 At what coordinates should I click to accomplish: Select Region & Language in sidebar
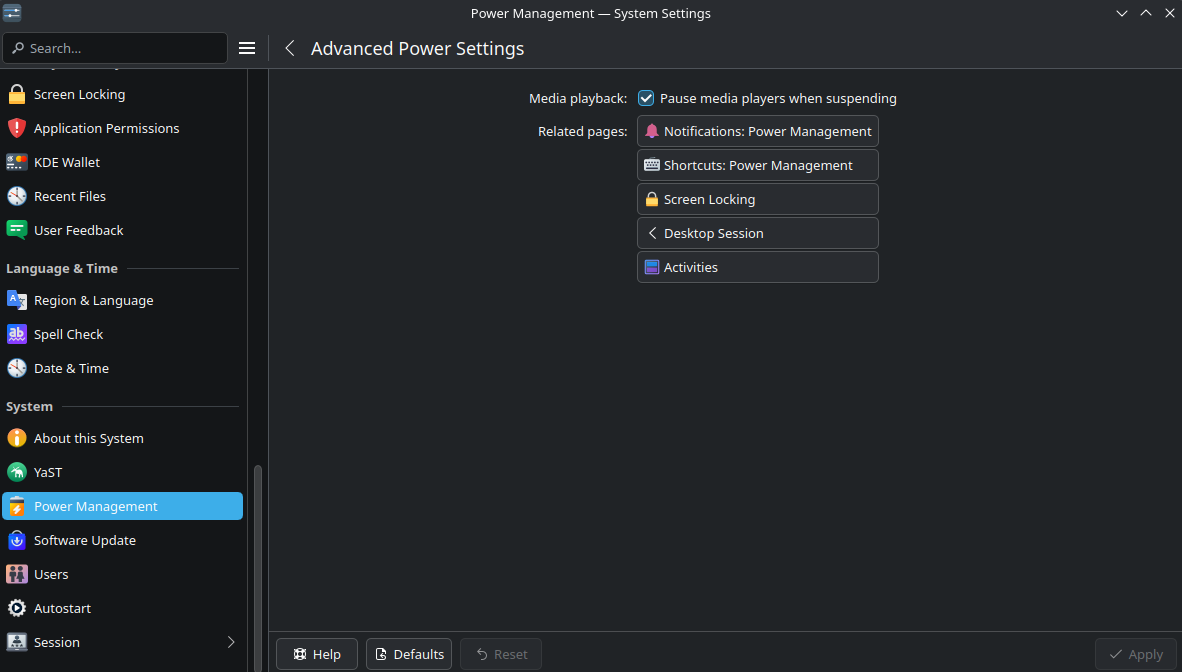pyautogui.click(x=93, y=301)
